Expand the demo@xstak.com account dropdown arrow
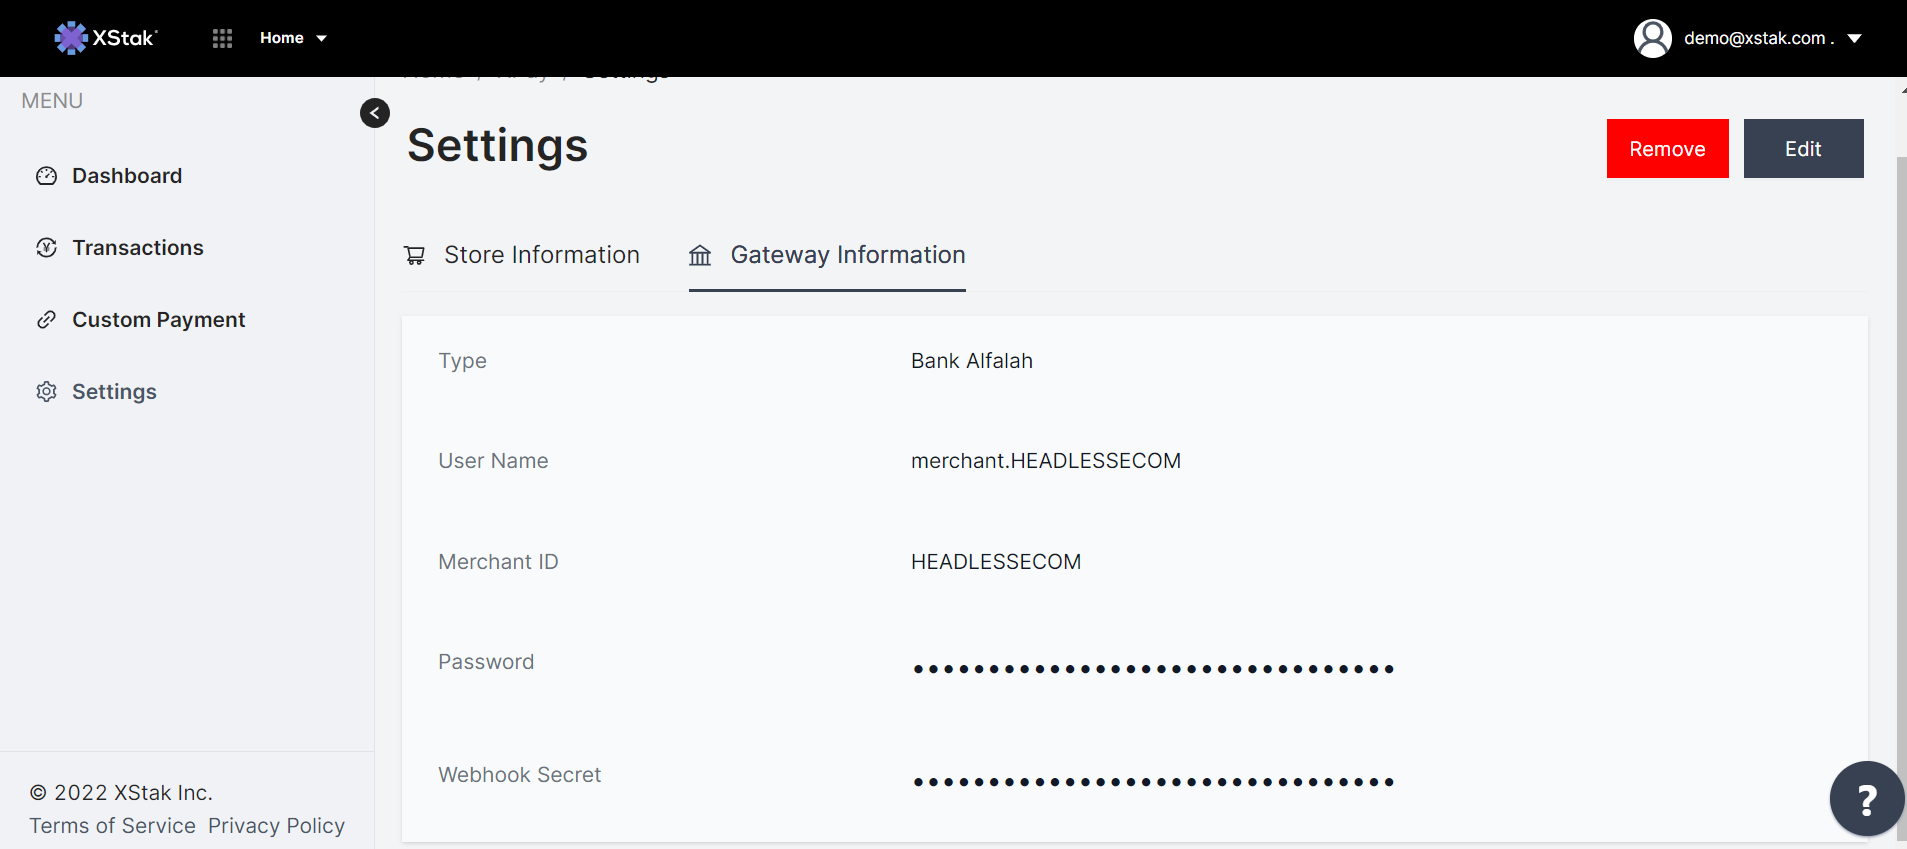Image resolution: width=1907 pixels, height=849 pixels. click(x=1854, y=38)
